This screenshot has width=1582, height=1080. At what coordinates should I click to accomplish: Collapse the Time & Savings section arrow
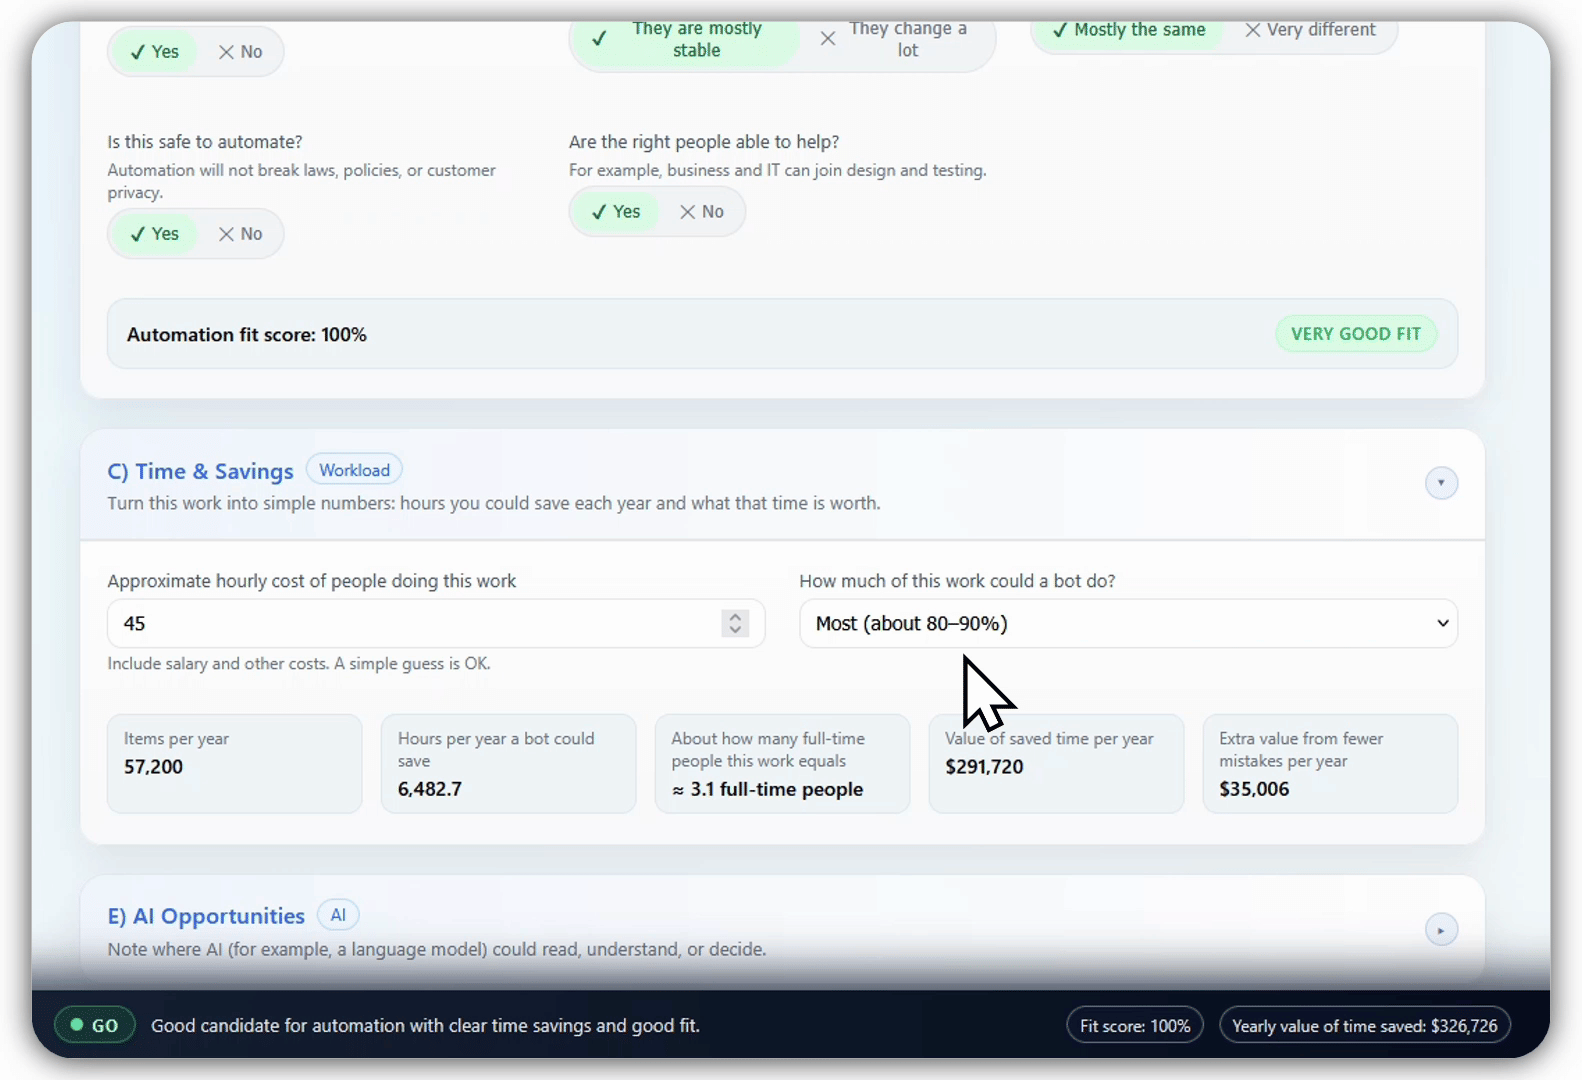[1440, 483]
